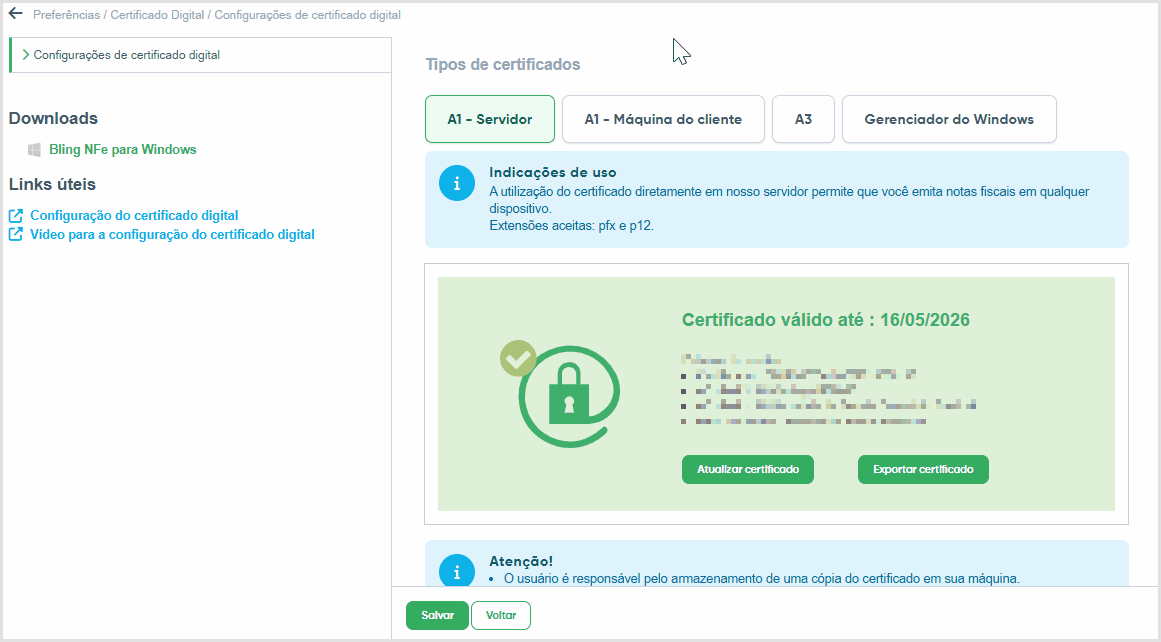Viewport: 1161px width, 642px height.
Task: Click the 'Downloads' heading
Action: [53, 118]
